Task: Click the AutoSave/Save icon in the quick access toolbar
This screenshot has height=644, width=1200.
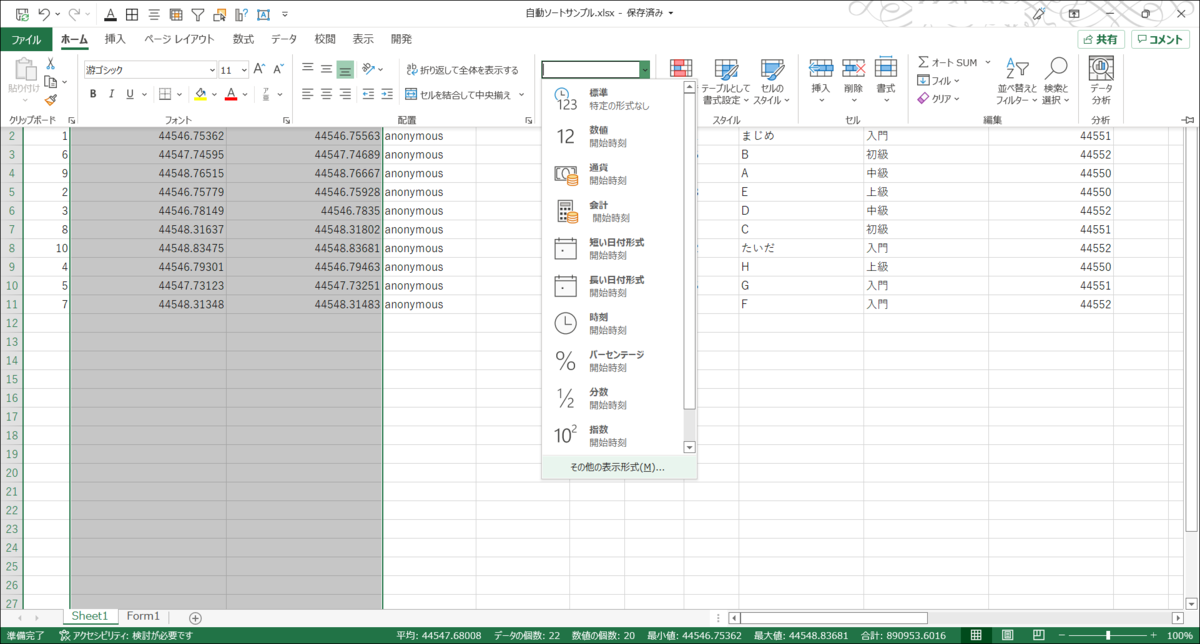Action: pyautogui.click(x=22, y=14)
